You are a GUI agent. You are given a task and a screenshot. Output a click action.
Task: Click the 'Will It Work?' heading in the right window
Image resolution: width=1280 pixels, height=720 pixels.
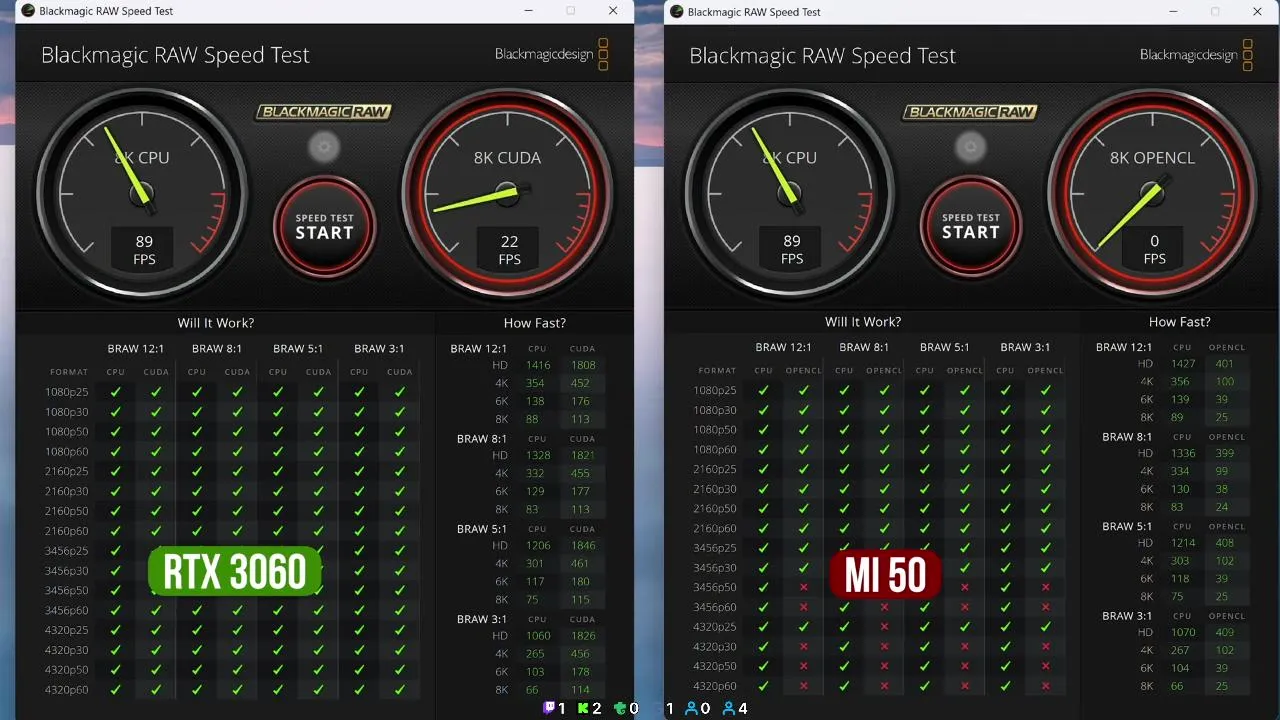click(x=863, y=322)
